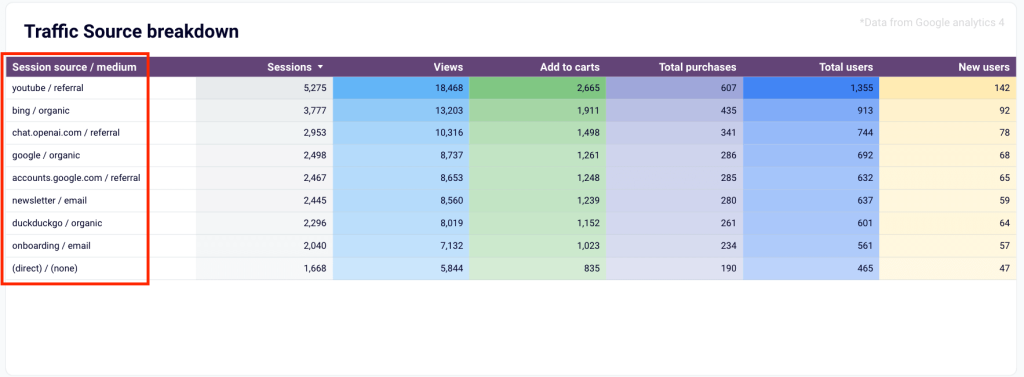Click the 3,777 sessions cell
The image size is (1024, 377).
click(264, 110)
